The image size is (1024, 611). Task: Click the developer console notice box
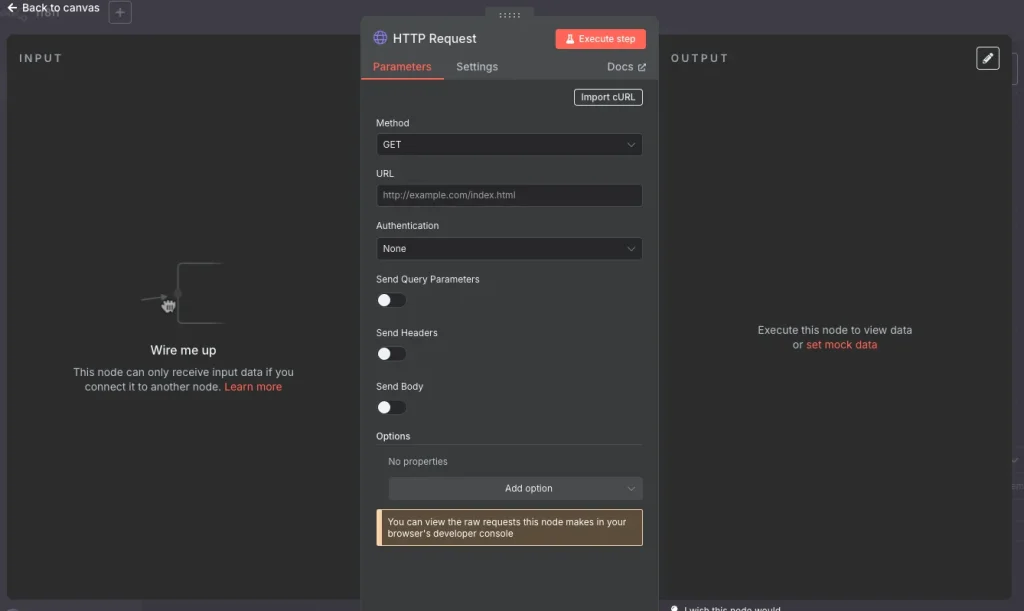(509, 527)
